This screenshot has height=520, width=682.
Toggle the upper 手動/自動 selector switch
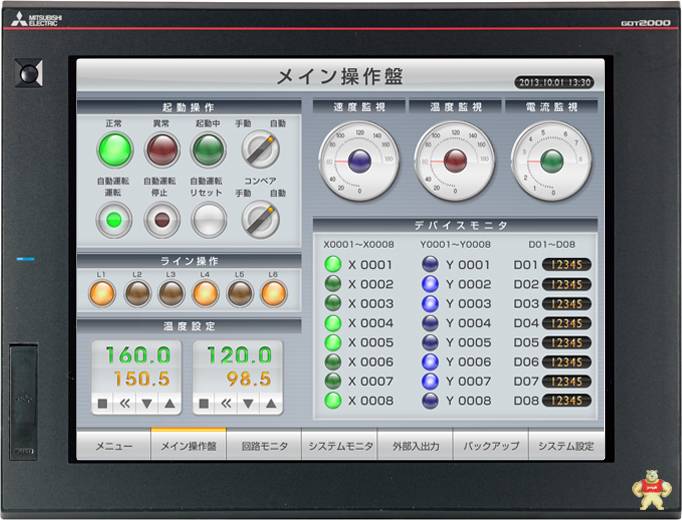260,150
